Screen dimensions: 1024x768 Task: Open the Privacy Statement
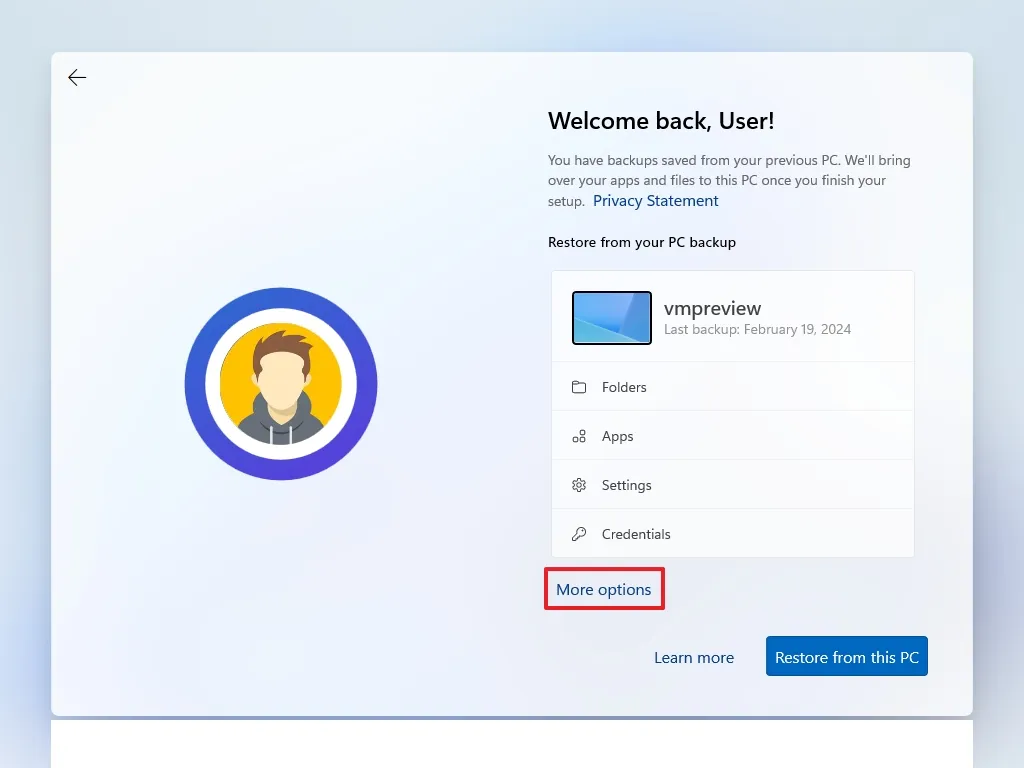[x=655, y=200]
